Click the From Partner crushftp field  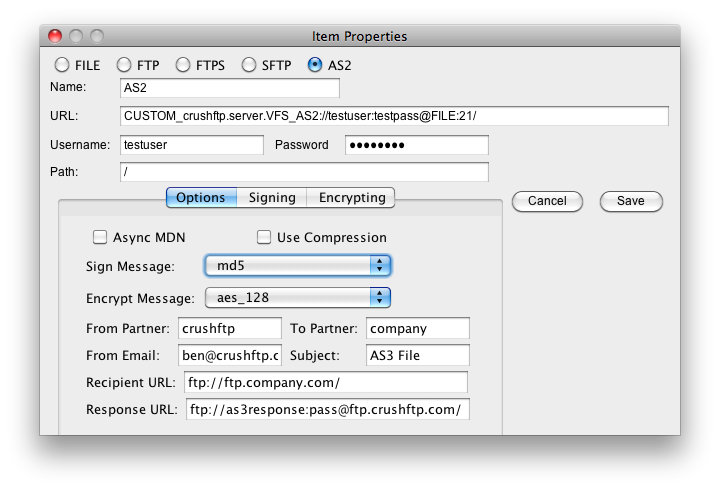coord(230,328)
